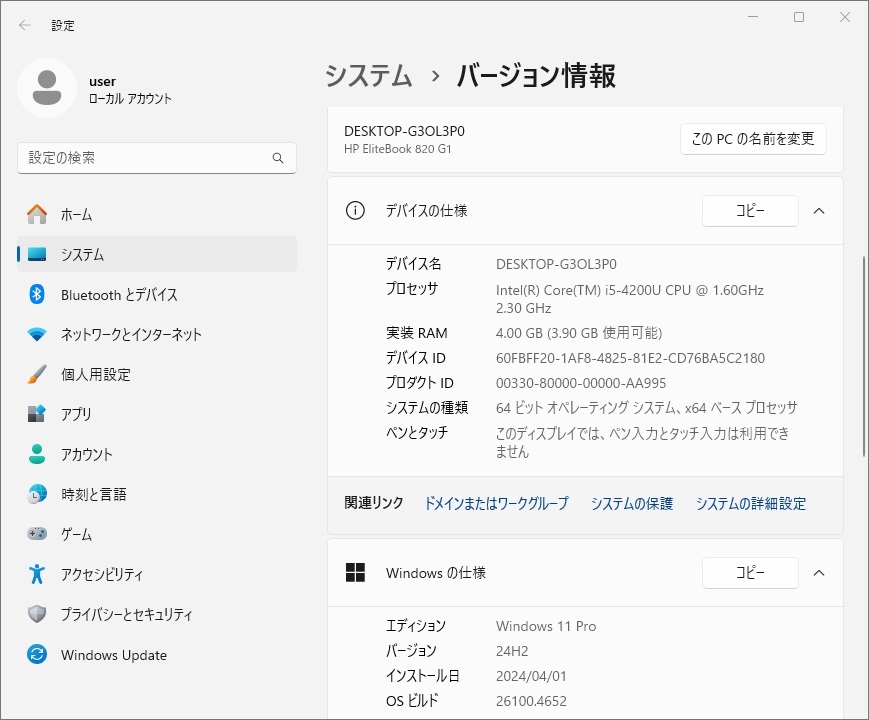The width and height of the screenshot is (869, 720).
Task: Click the back arrow icon
Action: tap(24, 25)
